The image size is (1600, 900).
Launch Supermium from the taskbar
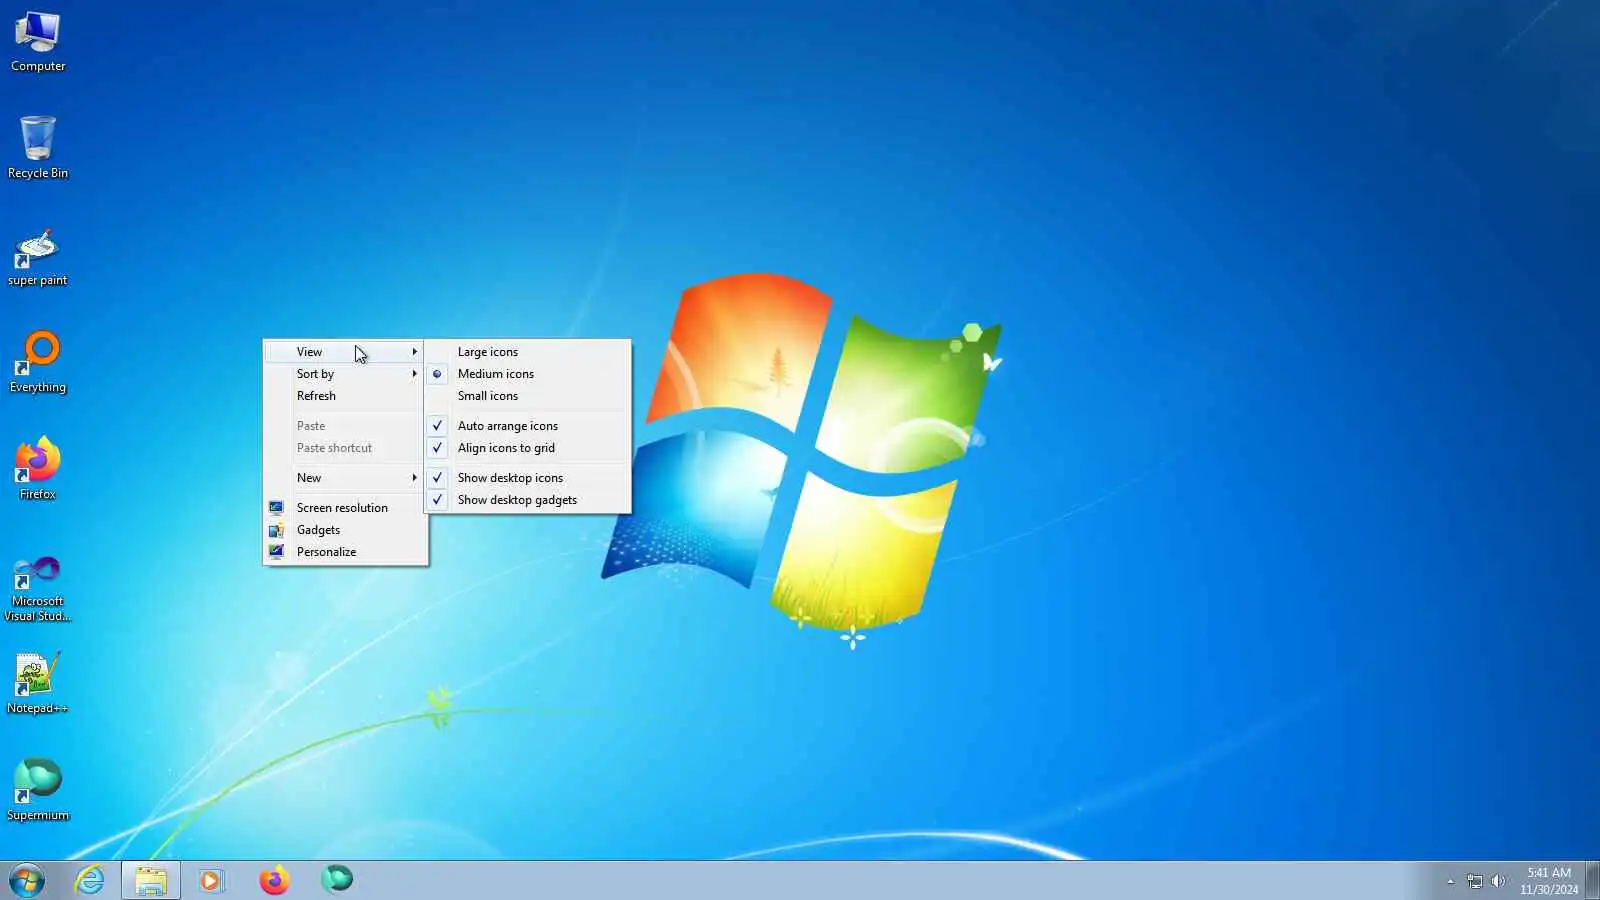point(337,880)
